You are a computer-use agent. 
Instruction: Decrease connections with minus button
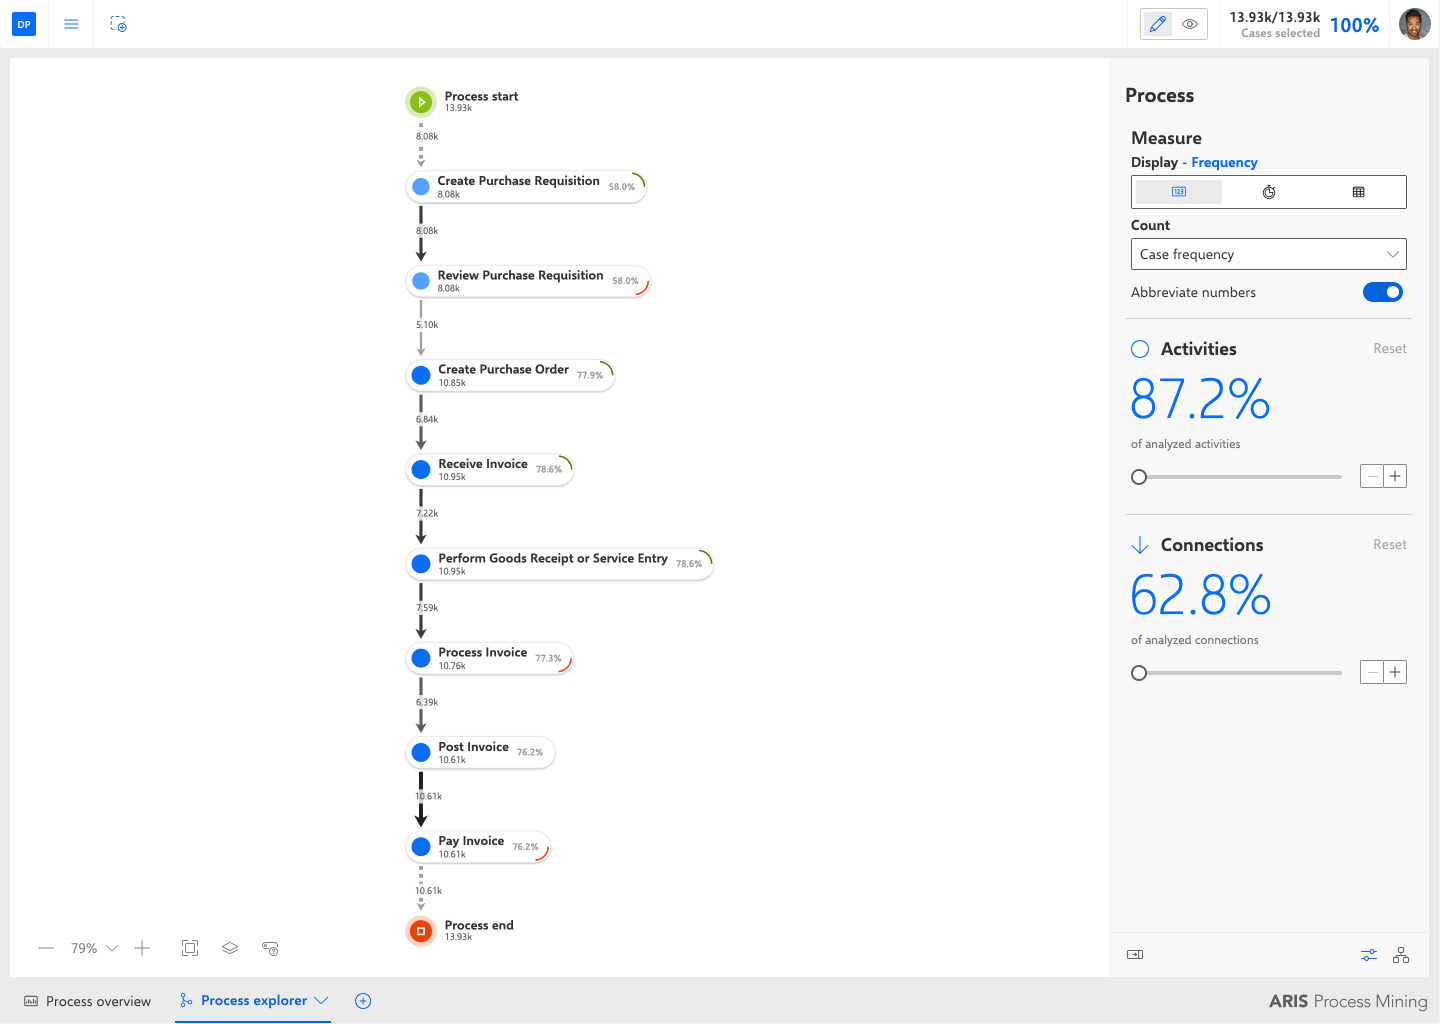pyautogui.click(x=1372, y=672)
